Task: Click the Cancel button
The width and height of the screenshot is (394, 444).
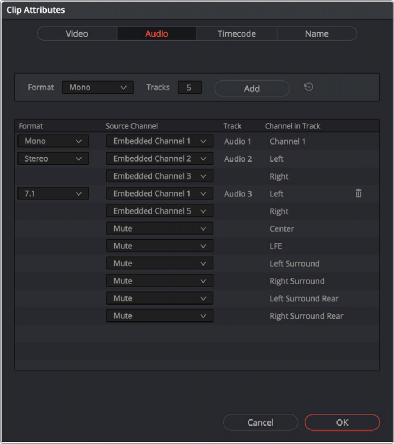Action: coord(260,423)
